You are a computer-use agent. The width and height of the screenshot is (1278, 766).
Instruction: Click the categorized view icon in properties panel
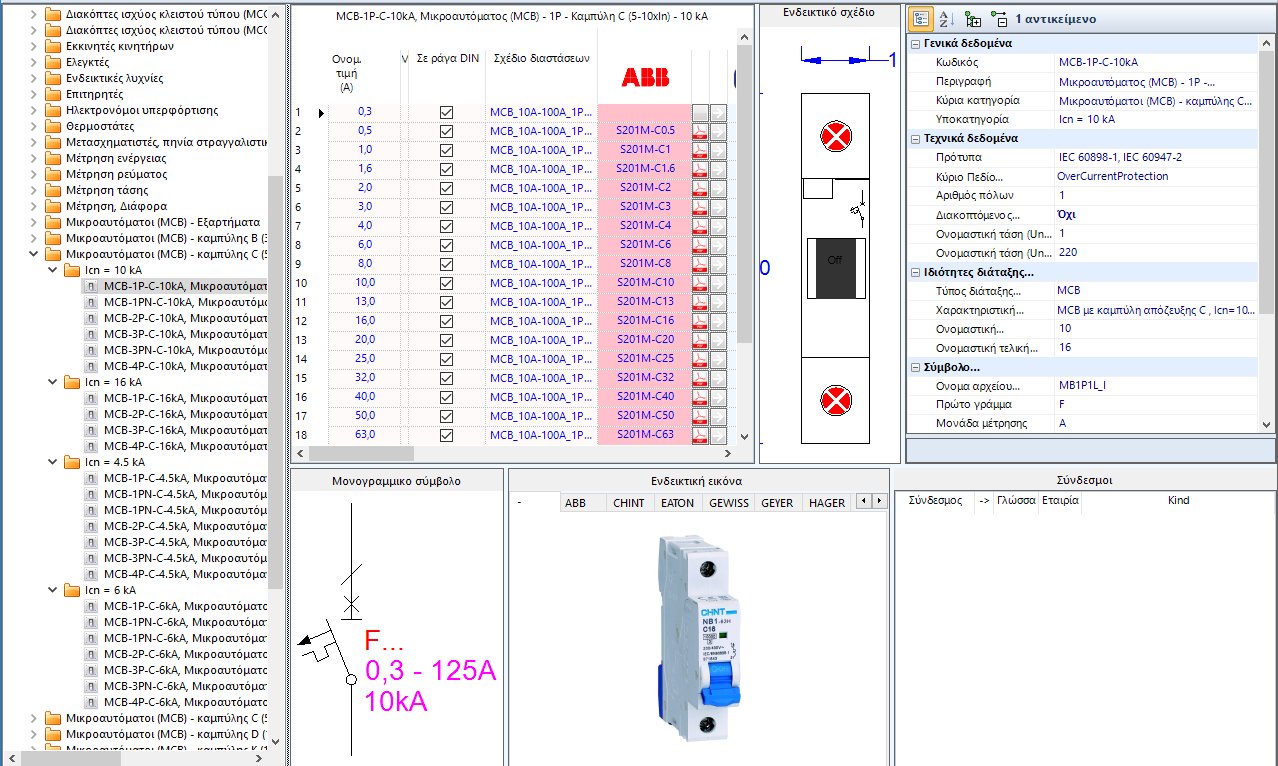pyautogui.click(x=921, y=18)
